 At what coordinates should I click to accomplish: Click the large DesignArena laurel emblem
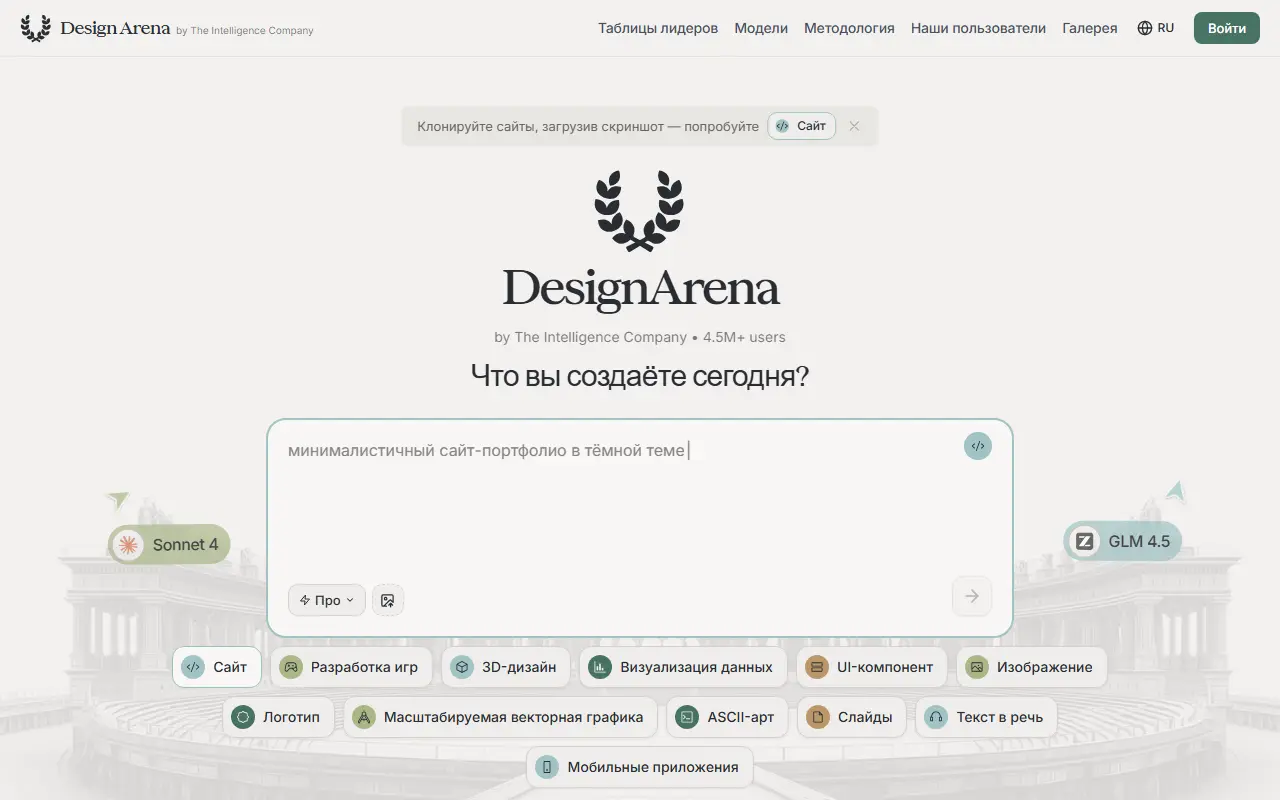(x=640, y=210)
